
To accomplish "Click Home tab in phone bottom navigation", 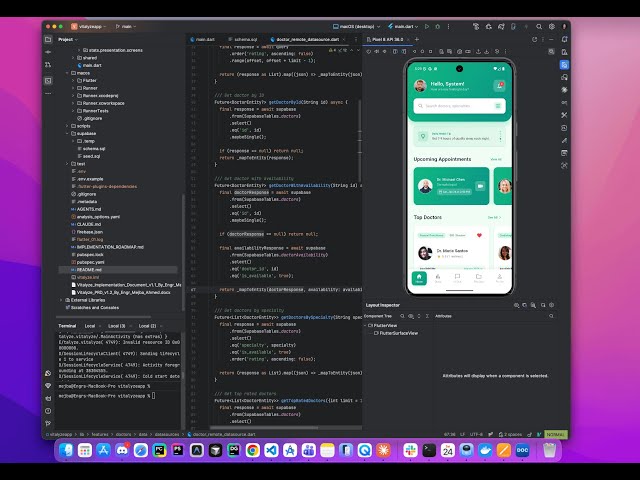I will [x=419, y=278].
